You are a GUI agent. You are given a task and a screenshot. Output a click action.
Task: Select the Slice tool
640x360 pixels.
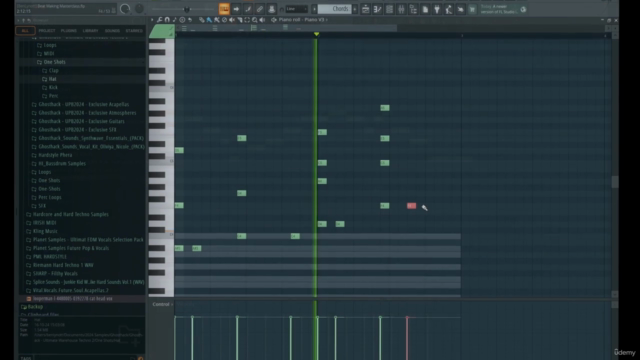click(x=240, y=20)
